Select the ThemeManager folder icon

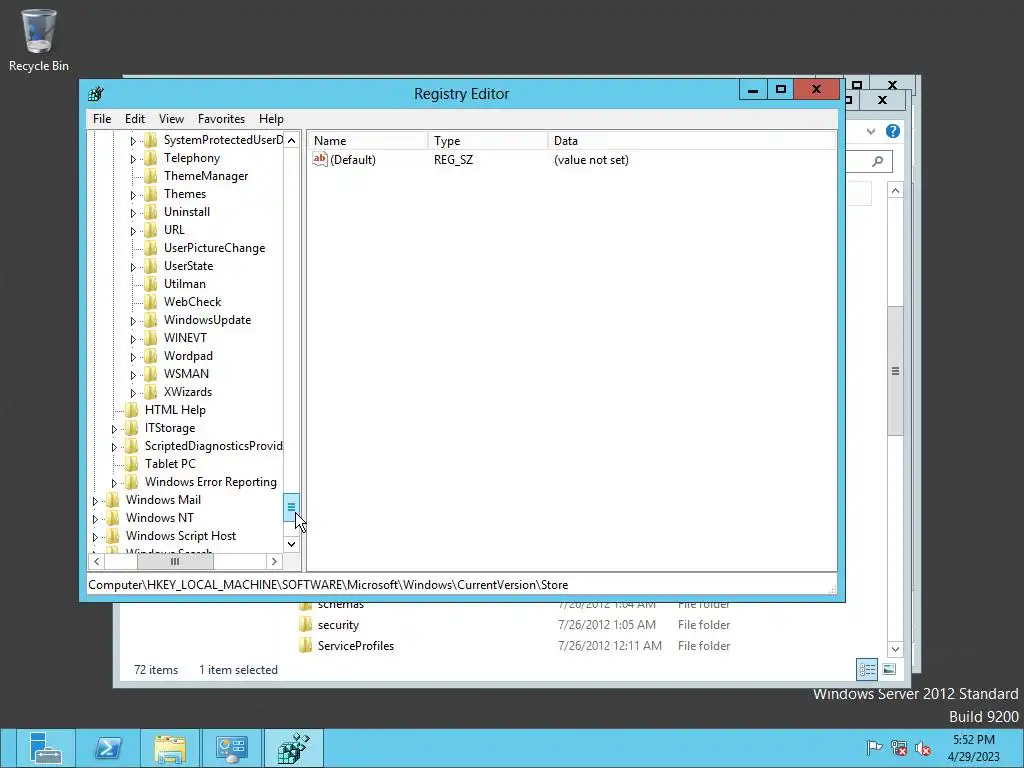[150, 176]
